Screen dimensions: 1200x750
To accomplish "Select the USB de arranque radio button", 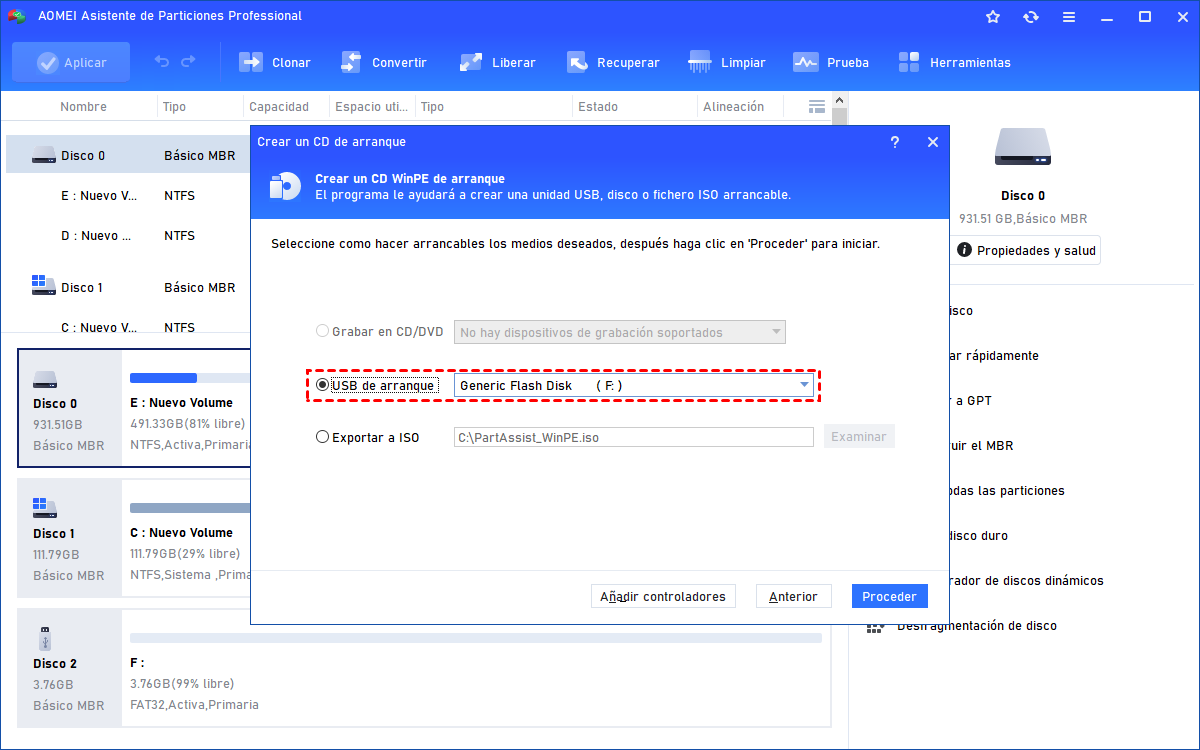I will coord(322,385).
